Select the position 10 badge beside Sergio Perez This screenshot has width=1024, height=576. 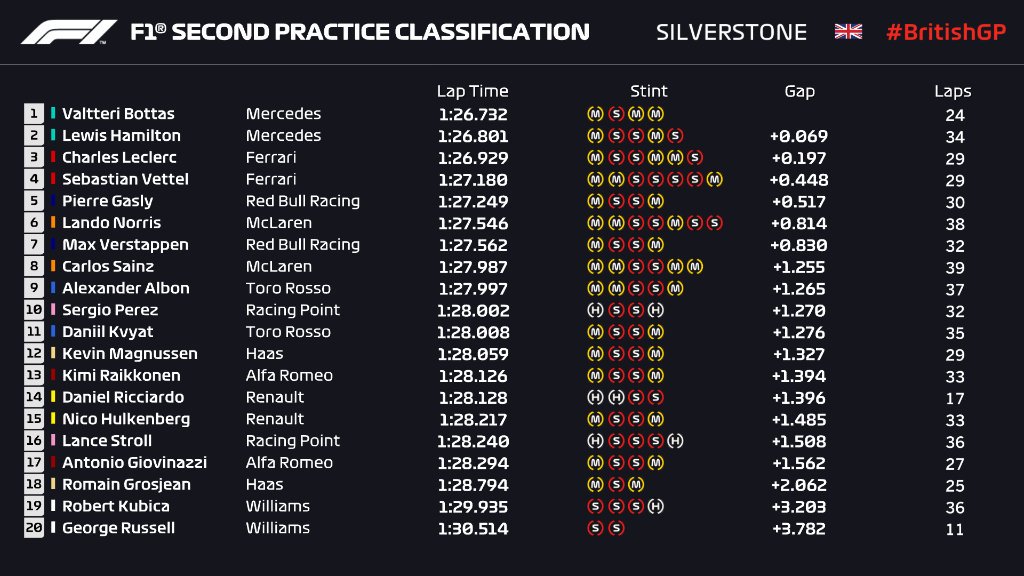pos(34,310)
